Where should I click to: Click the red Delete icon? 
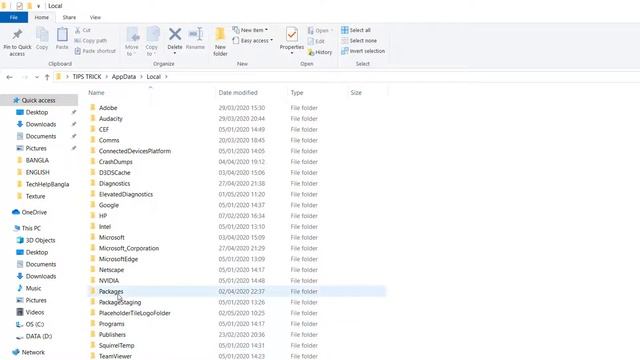175,34
